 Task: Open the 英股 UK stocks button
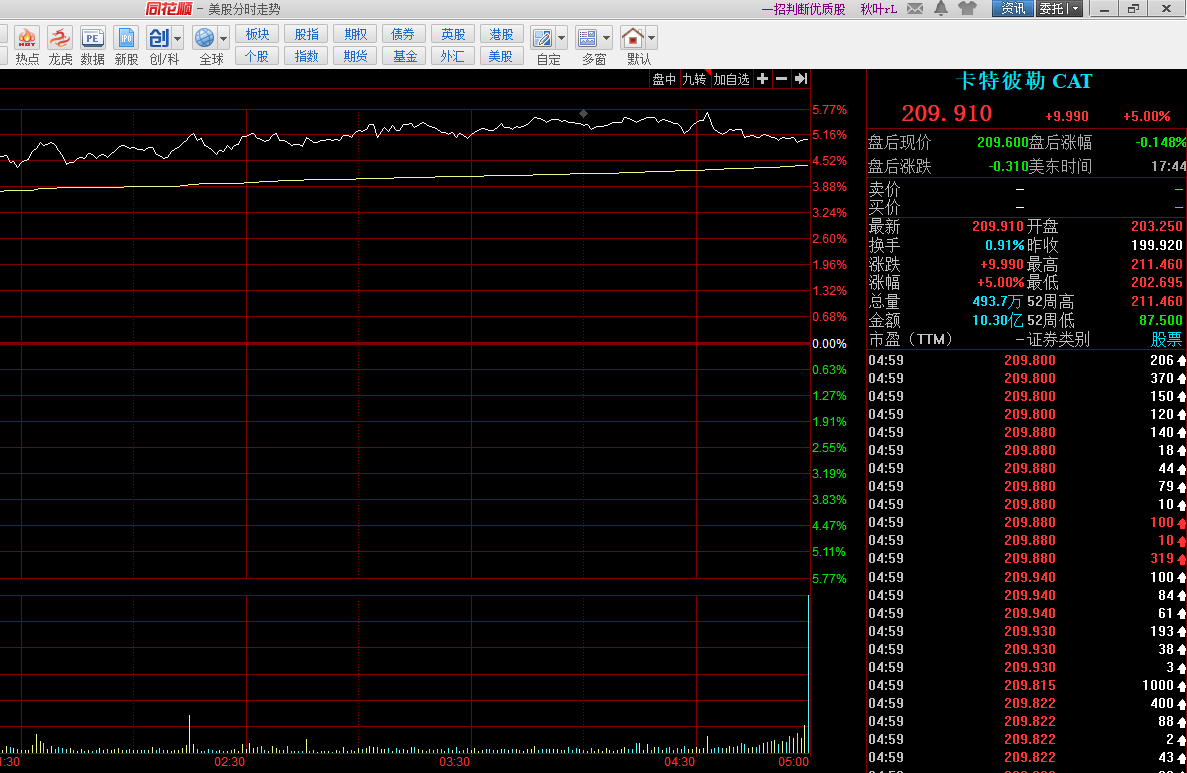coord(453,34)
